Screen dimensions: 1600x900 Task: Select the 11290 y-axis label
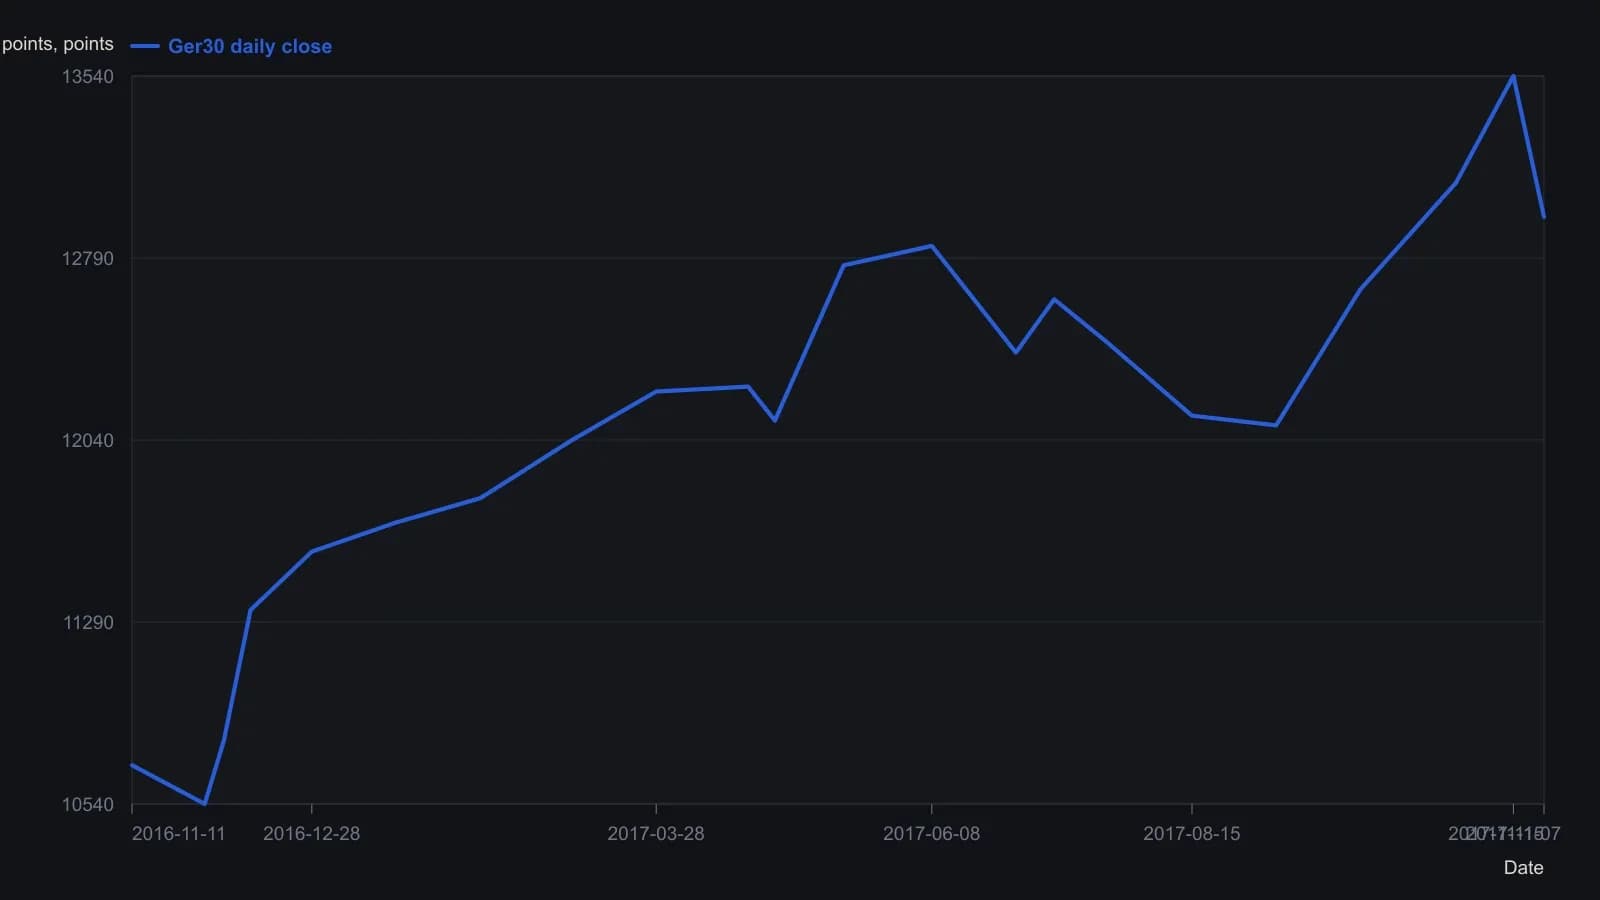click(88, 623)
